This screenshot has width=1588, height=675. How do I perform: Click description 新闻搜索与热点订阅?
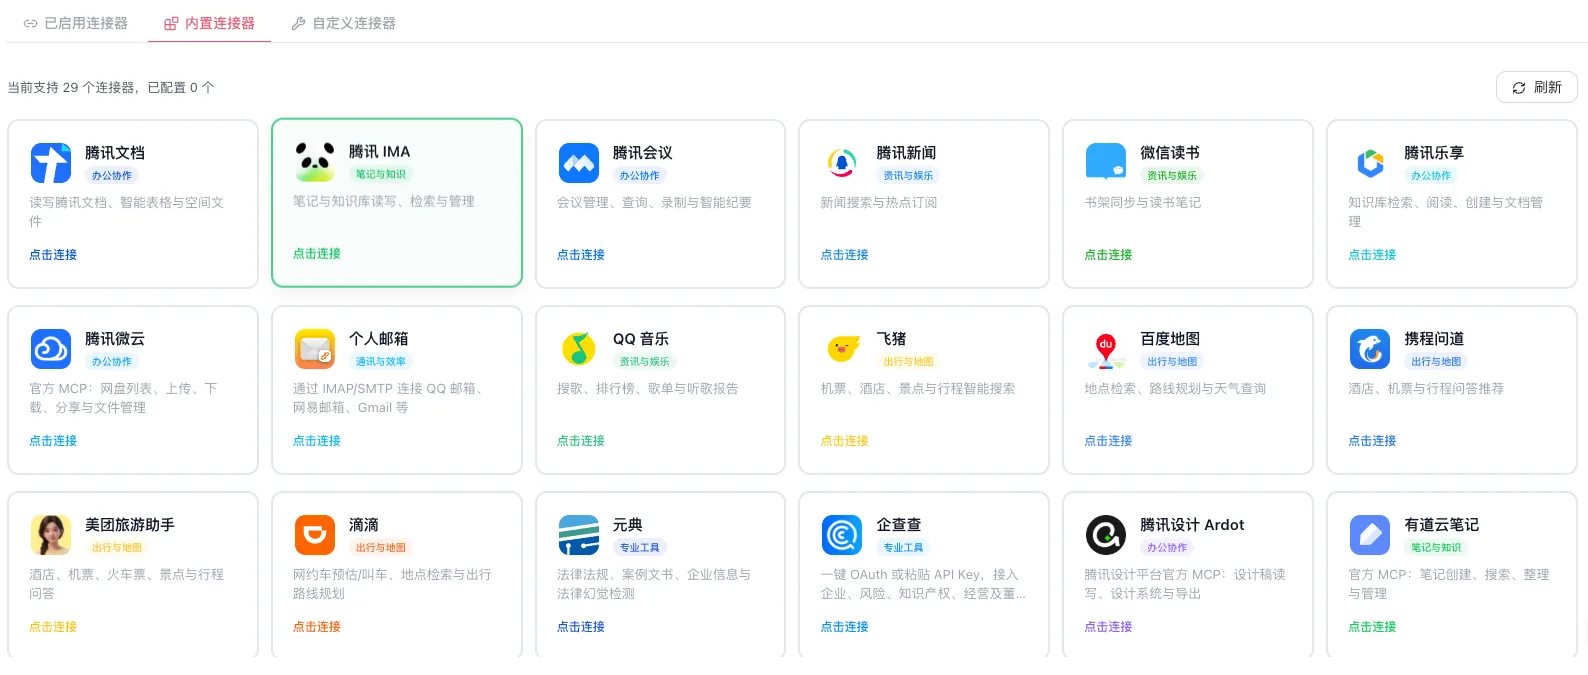click(879, 203)
